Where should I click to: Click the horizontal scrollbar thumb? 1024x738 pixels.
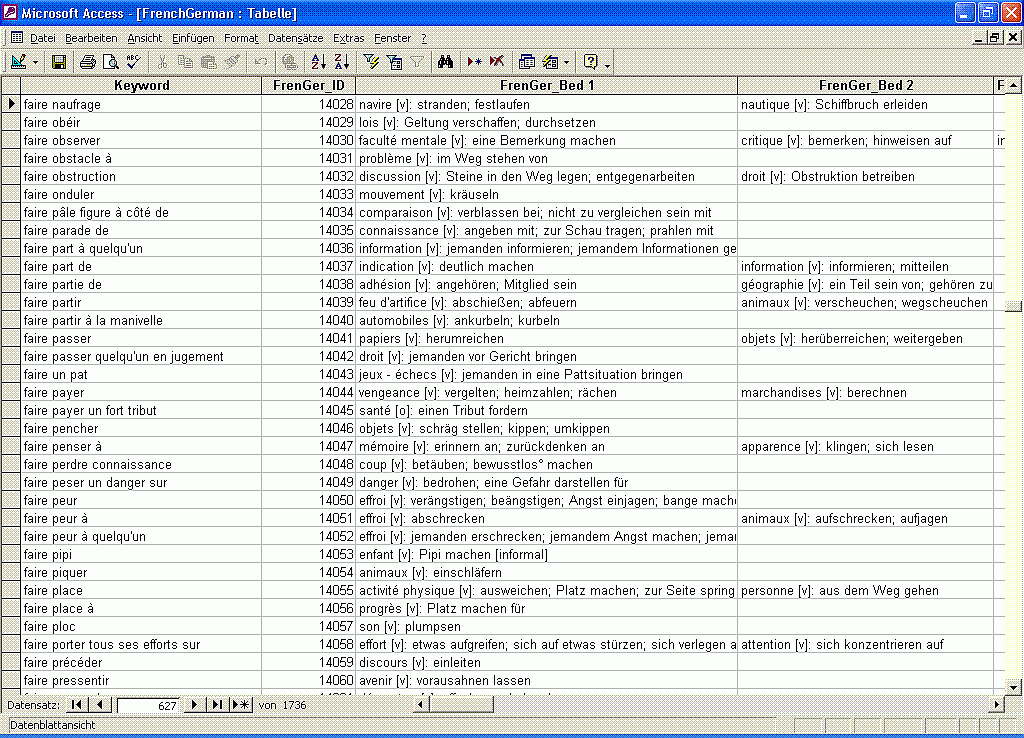coord(461,705)
